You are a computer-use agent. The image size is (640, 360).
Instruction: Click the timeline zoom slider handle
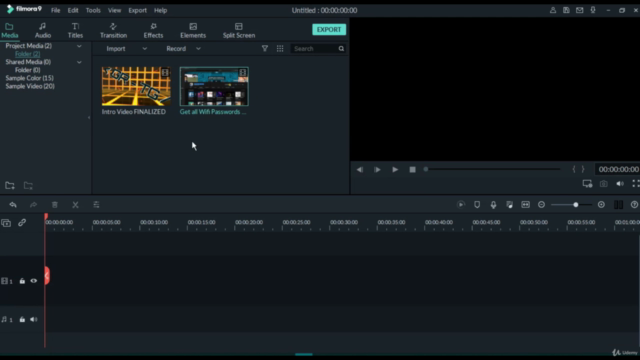tap(576, 204)
